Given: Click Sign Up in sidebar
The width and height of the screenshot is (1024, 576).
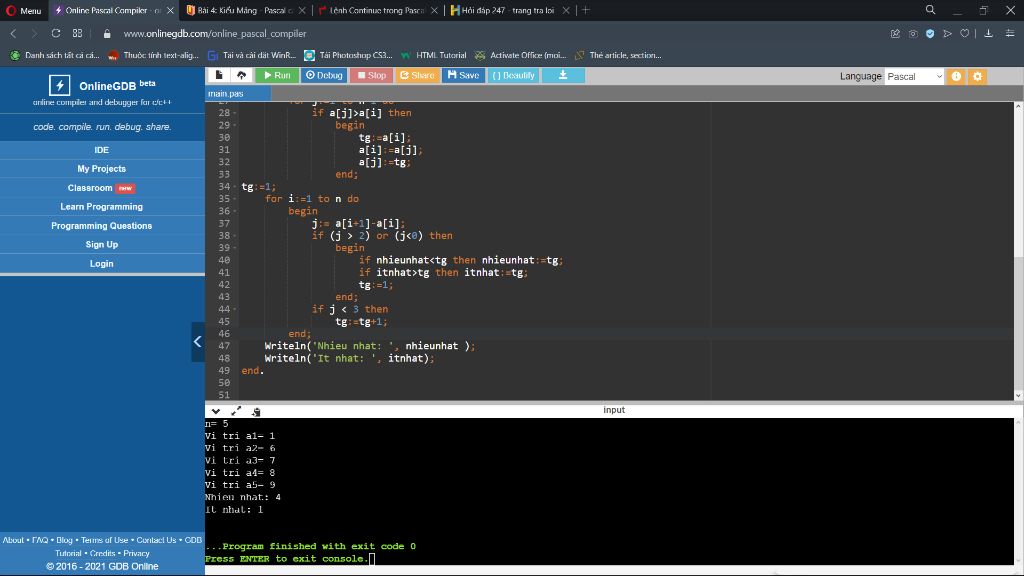Looking at the screenshot, I should pos(101,244).
